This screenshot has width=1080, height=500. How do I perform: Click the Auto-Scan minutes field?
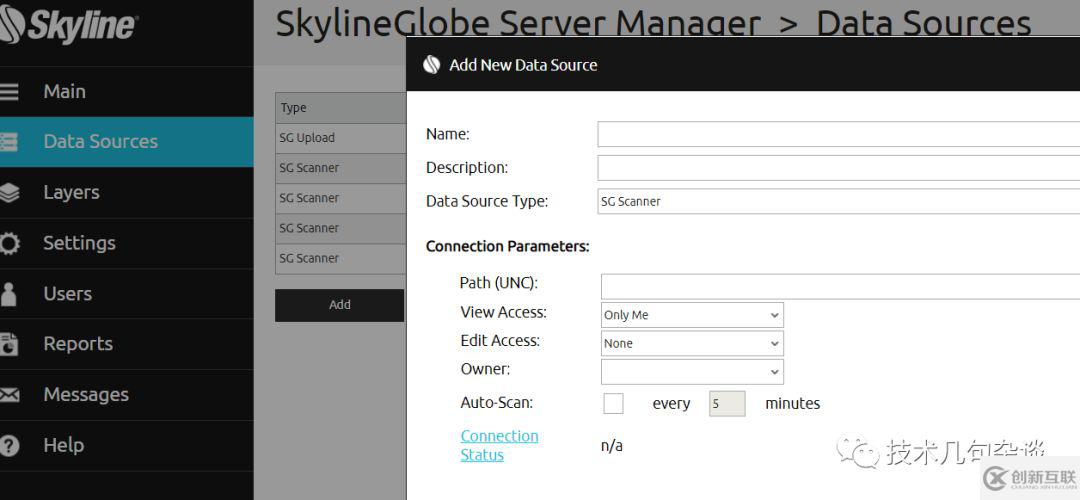[x=727, y=404]
